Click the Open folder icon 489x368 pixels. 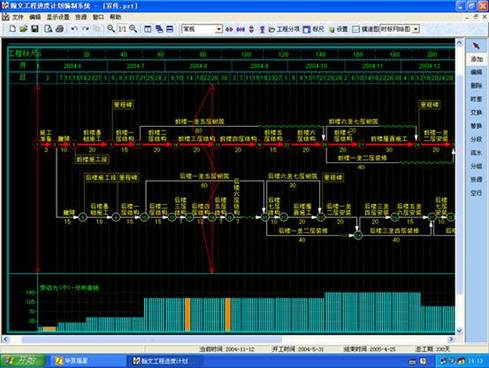click(23, 29)
